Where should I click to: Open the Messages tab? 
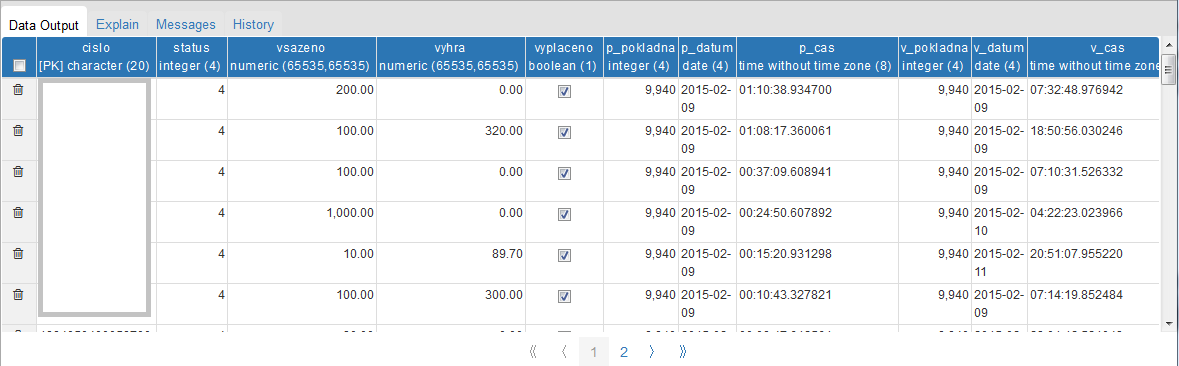(x=186, y=25)
